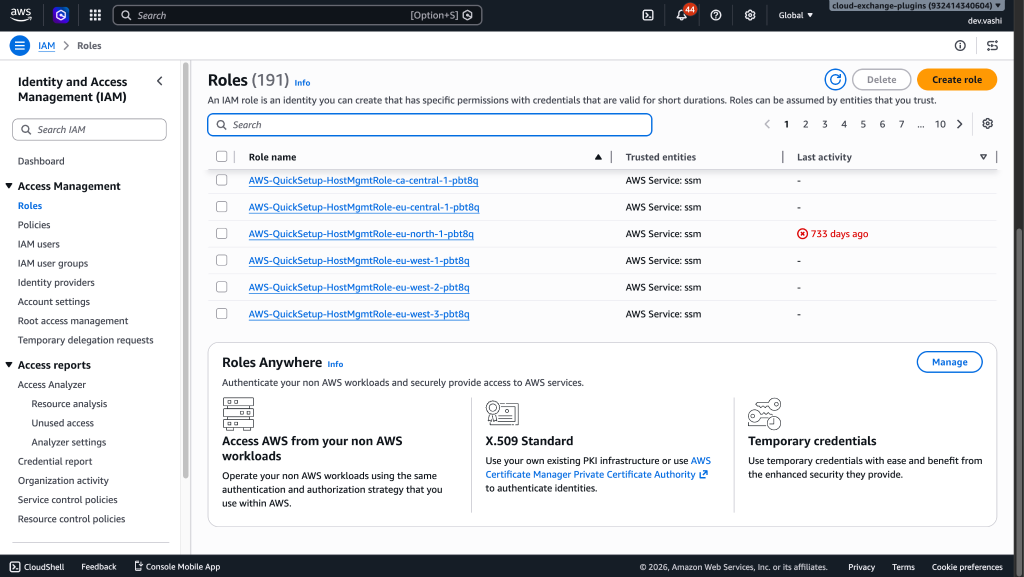Open Policies in the sidebar
The image size is (1024, 577).
[x=34, y=225]
